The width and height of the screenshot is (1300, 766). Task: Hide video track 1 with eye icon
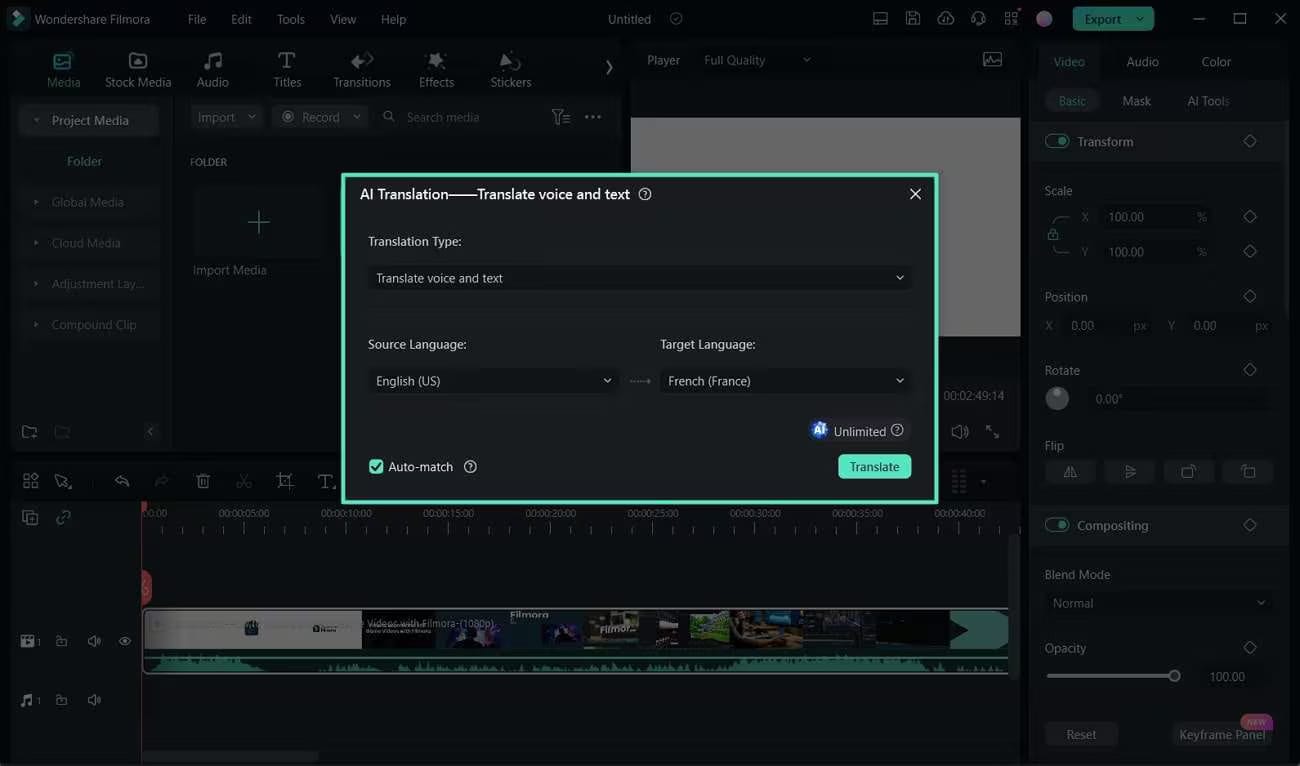[125, 641]
